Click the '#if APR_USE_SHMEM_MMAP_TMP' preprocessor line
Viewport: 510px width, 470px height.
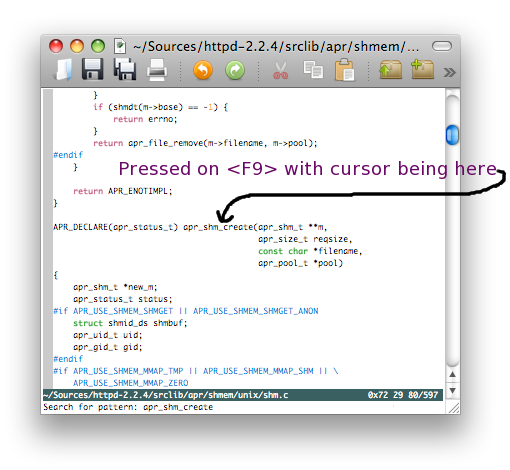196,371
